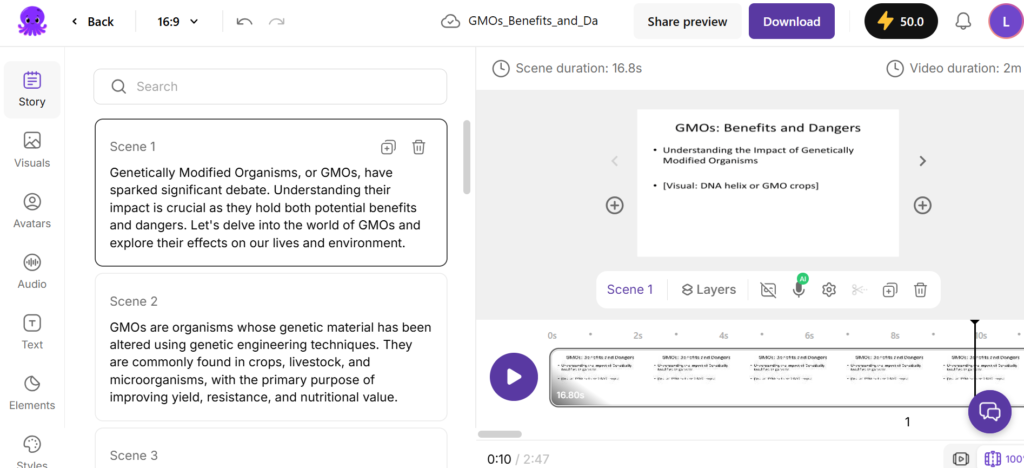Open scene settings gear in toolbar
Image resolution: width=1024 pixels, height=468 pixels.
tap(828, 290)
